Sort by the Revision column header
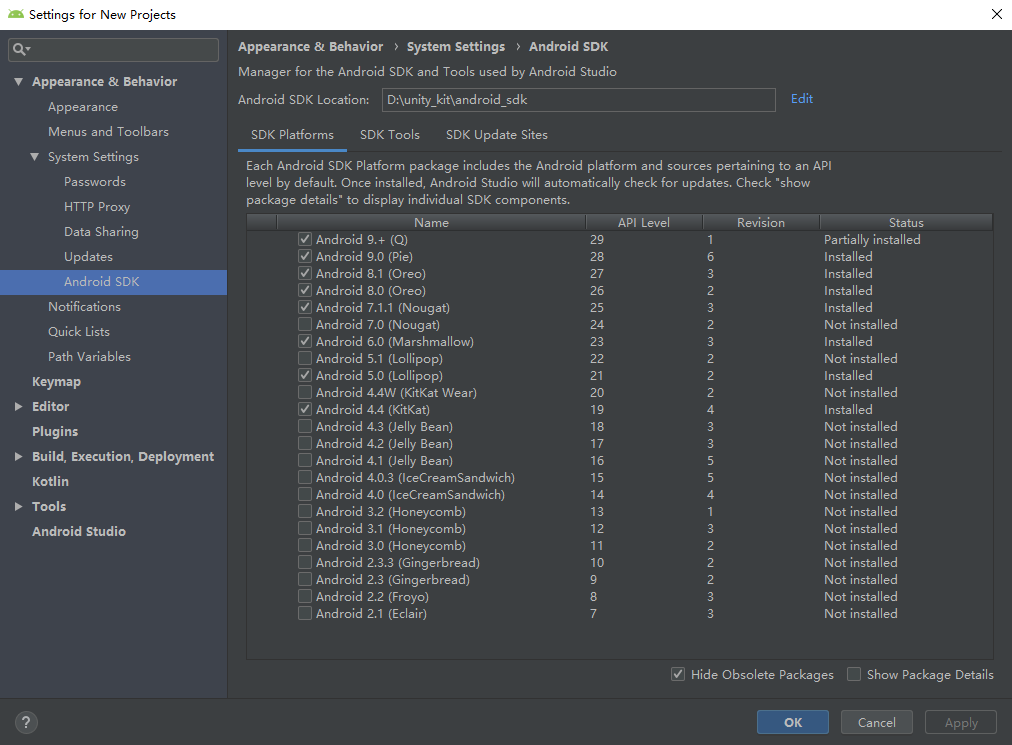This screenshot has width=1012, height=745. (x=761, y=223)
